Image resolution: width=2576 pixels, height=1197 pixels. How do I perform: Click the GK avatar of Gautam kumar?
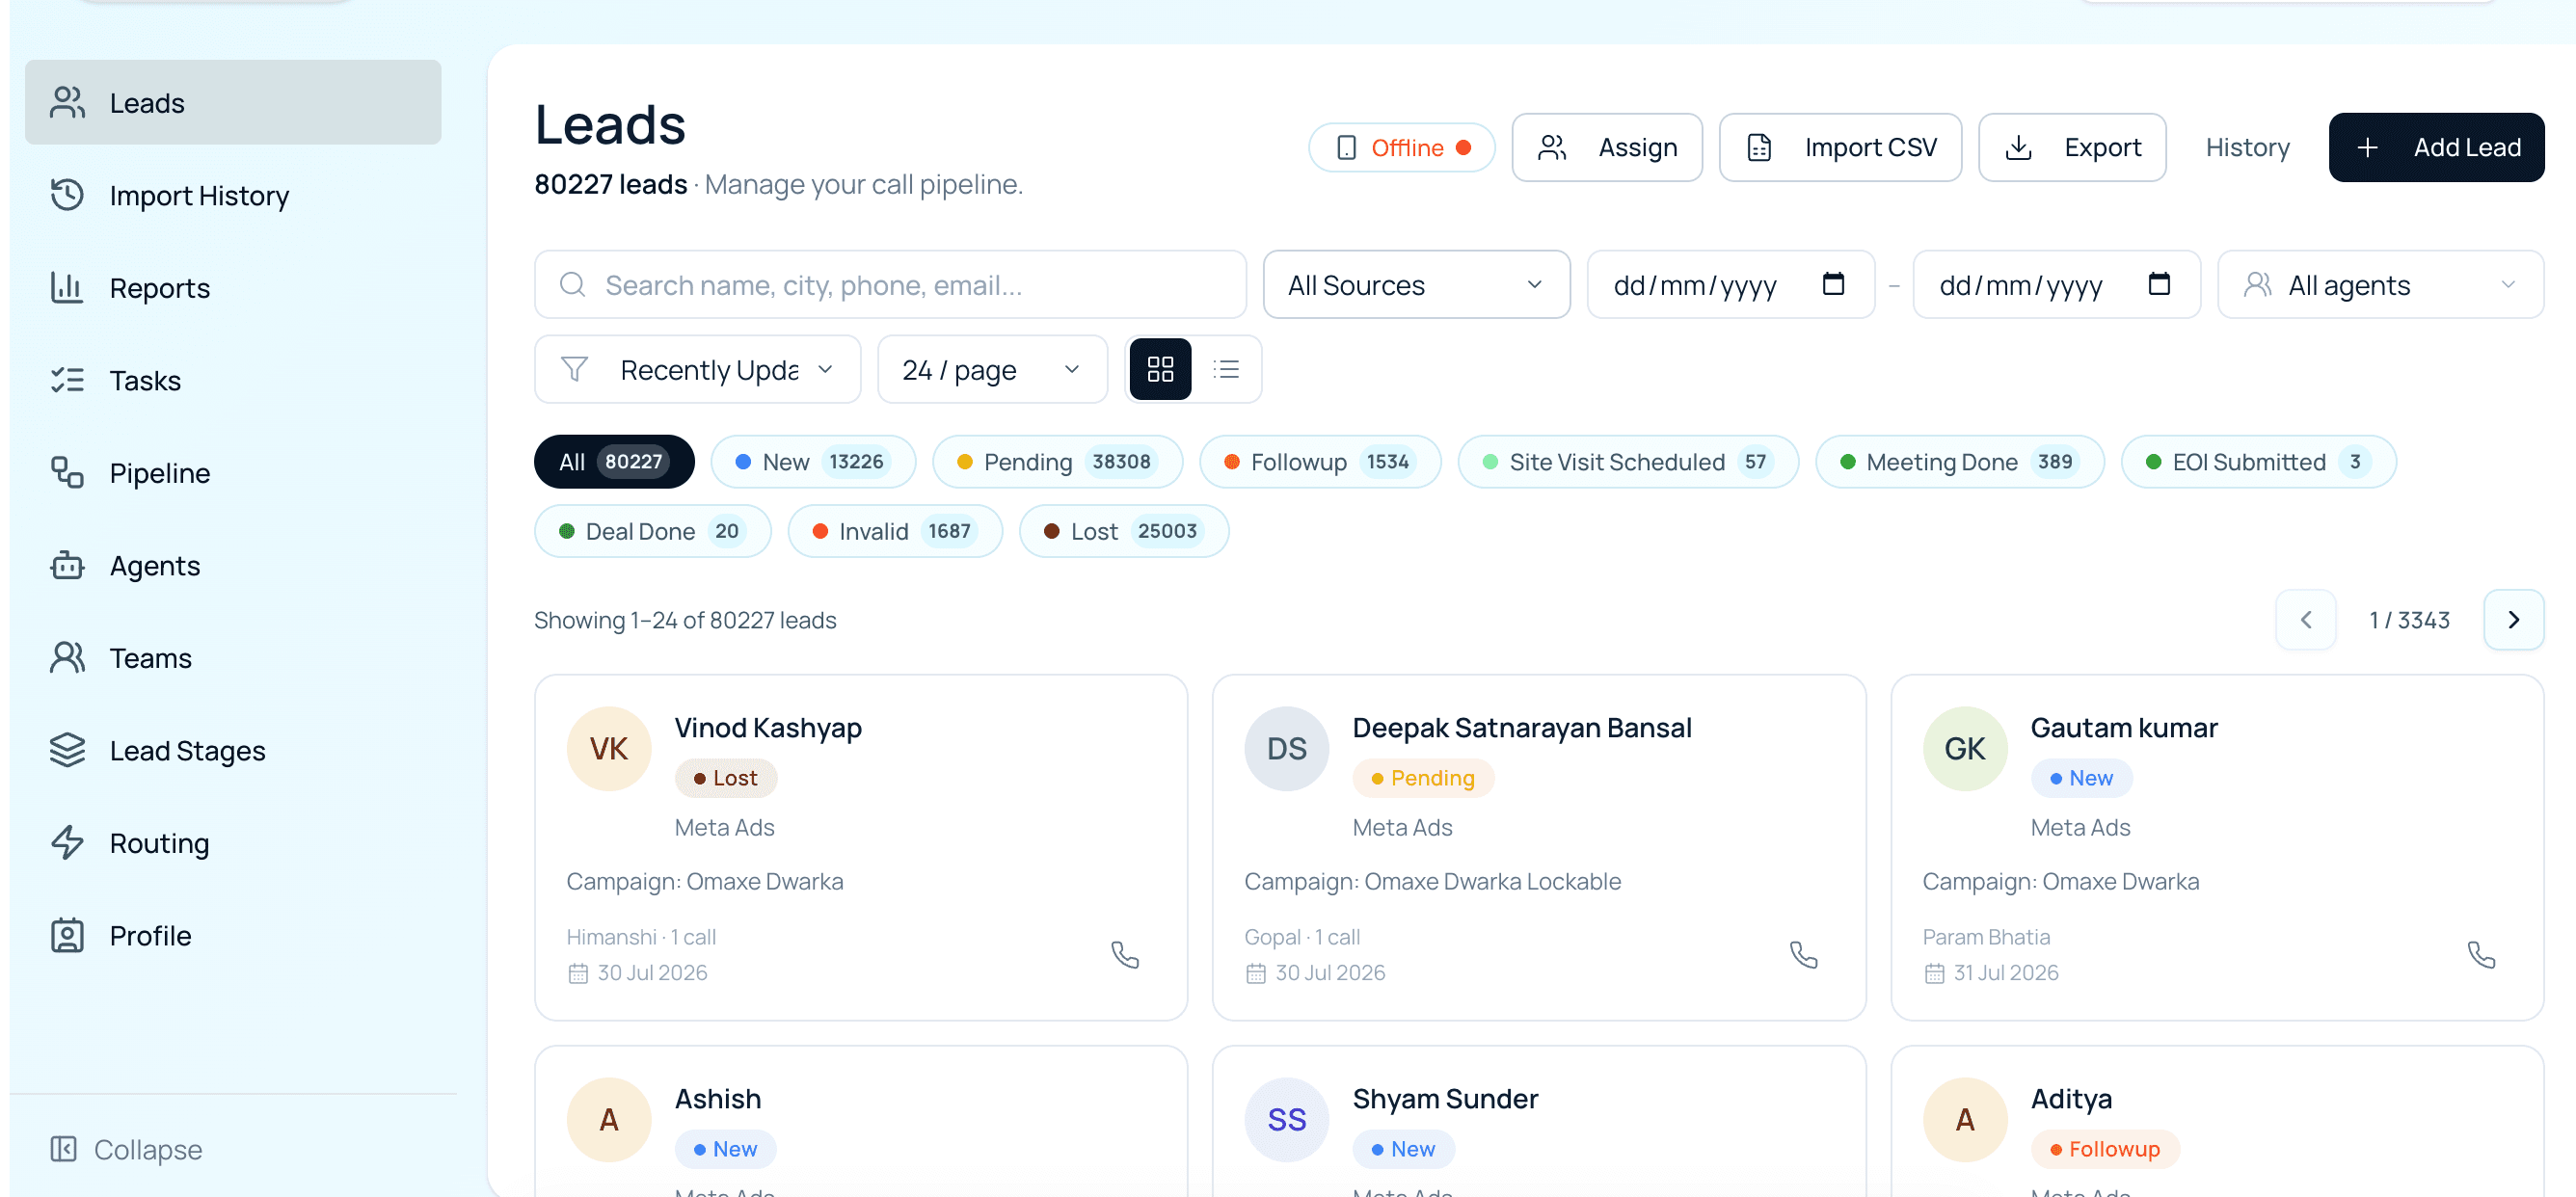[1965, 748]
